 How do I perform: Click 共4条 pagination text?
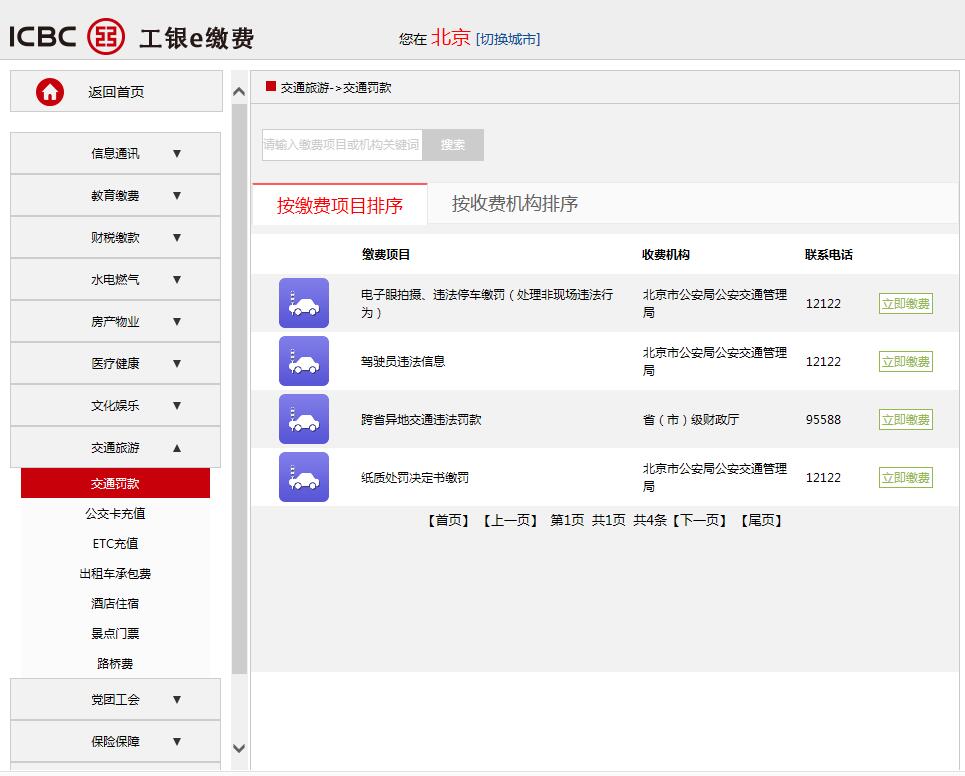650,521
